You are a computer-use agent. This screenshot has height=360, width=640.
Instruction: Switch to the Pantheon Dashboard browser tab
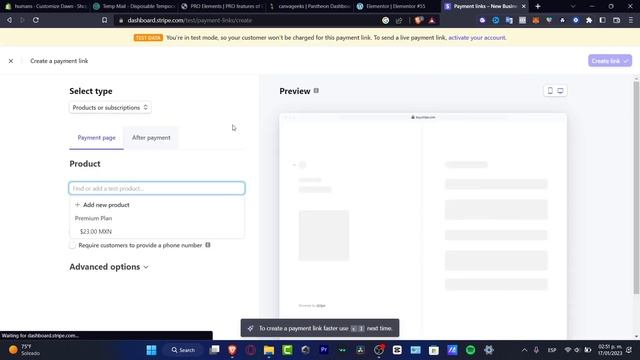point(309,6)
